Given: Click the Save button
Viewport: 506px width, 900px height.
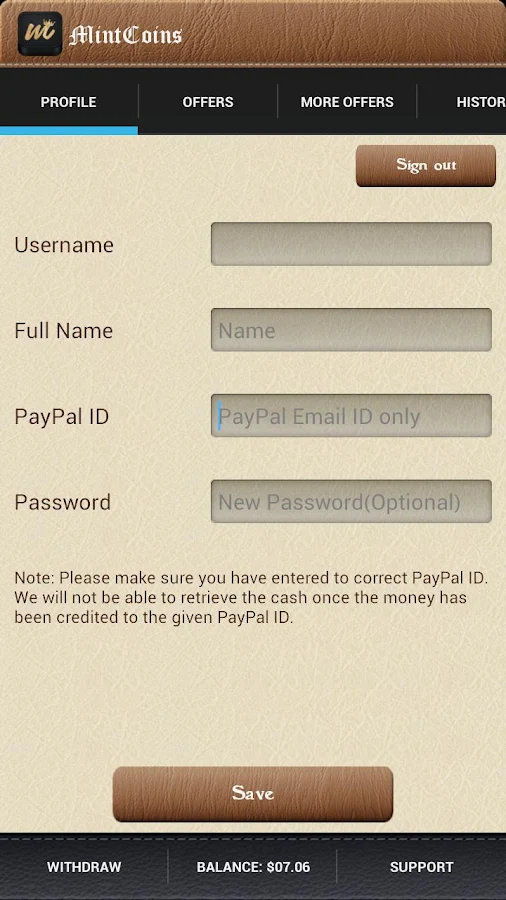Looking at the screenshot, I should pos(253,794).
